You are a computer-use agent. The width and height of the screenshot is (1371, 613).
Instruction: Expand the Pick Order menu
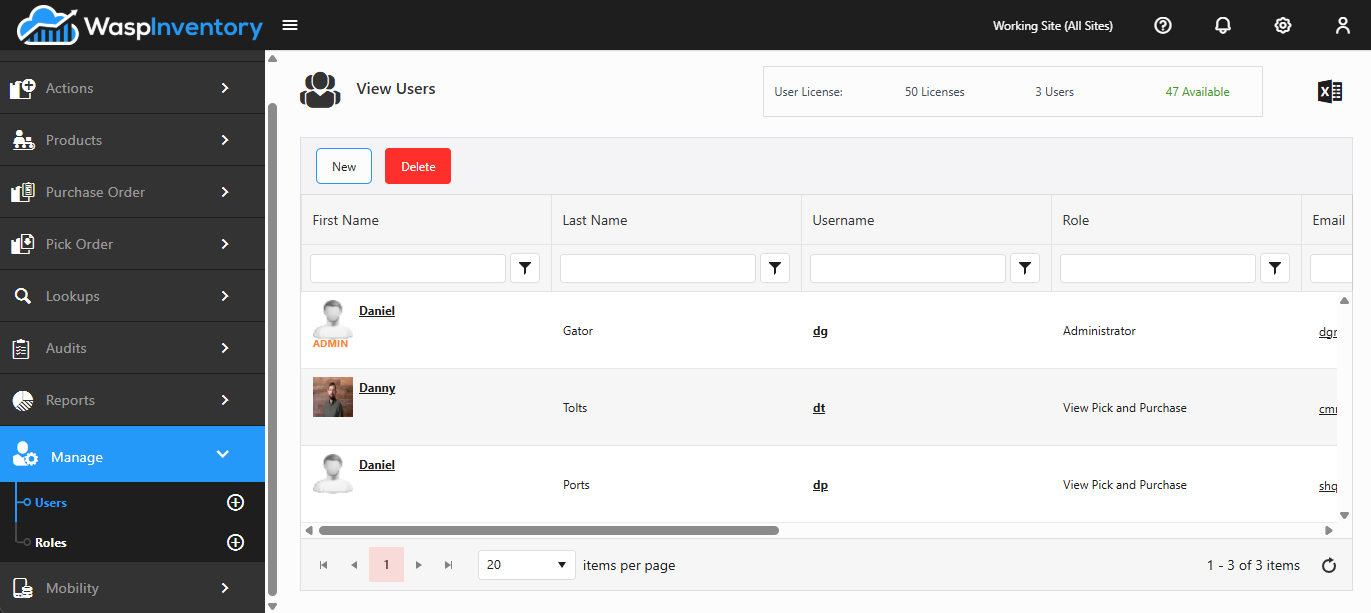[132, 244]
